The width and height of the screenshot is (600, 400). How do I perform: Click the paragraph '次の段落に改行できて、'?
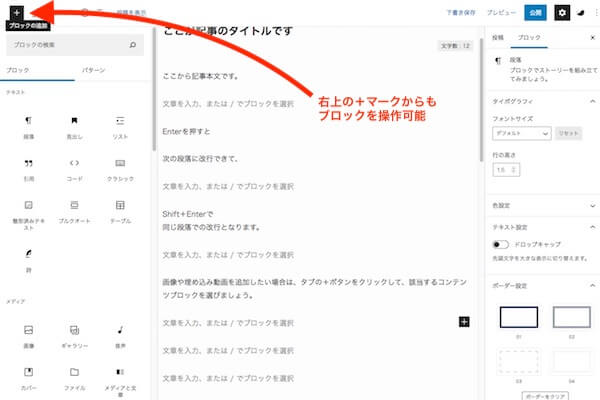(200, 158)
